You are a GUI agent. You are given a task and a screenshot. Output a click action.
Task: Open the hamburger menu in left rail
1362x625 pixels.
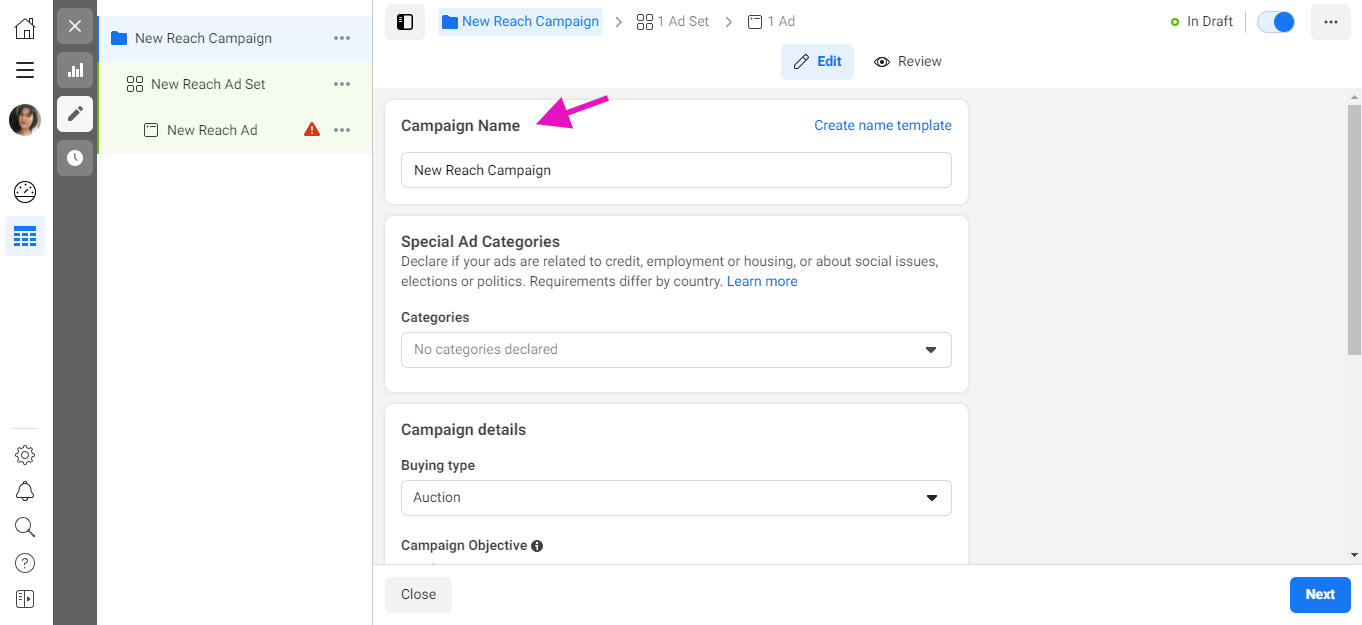pos(25,70)
